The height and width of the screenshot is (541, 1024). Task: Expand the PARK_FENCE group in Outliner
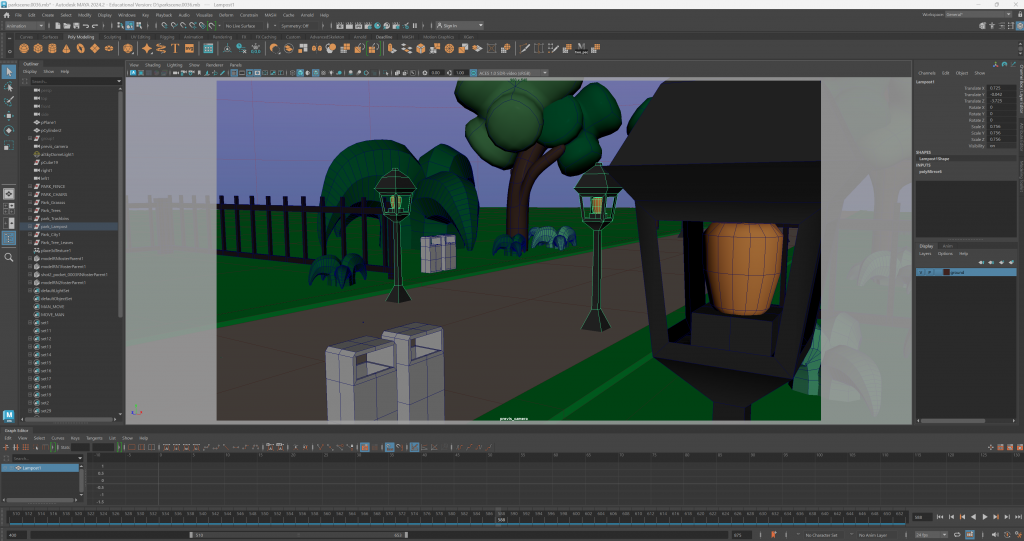point(31,187)
